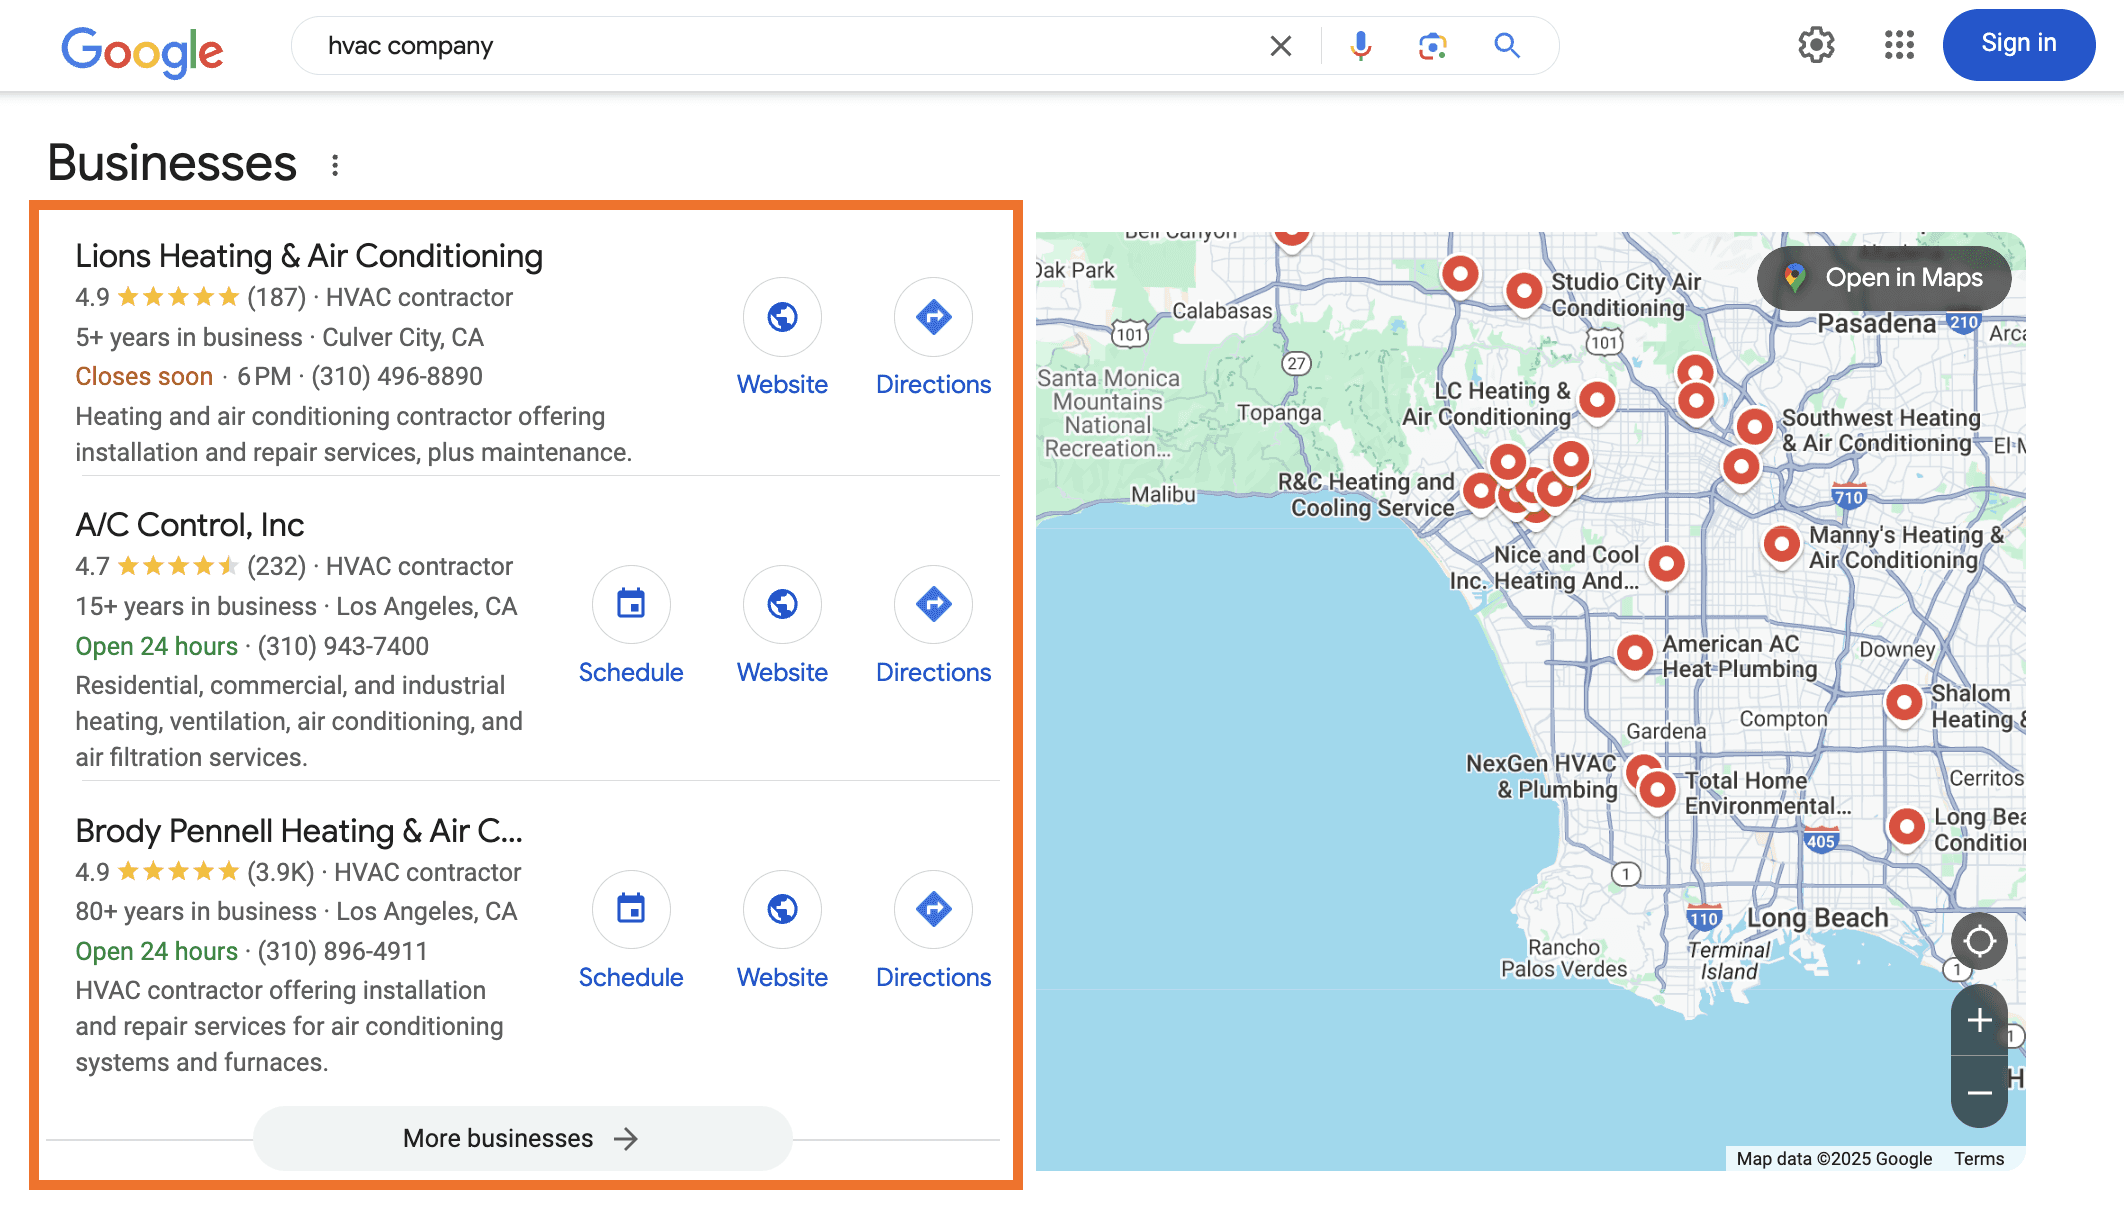2124x1222 pixels.
Task: Click the Pasadena label on the map
Action: (1876, 324)
